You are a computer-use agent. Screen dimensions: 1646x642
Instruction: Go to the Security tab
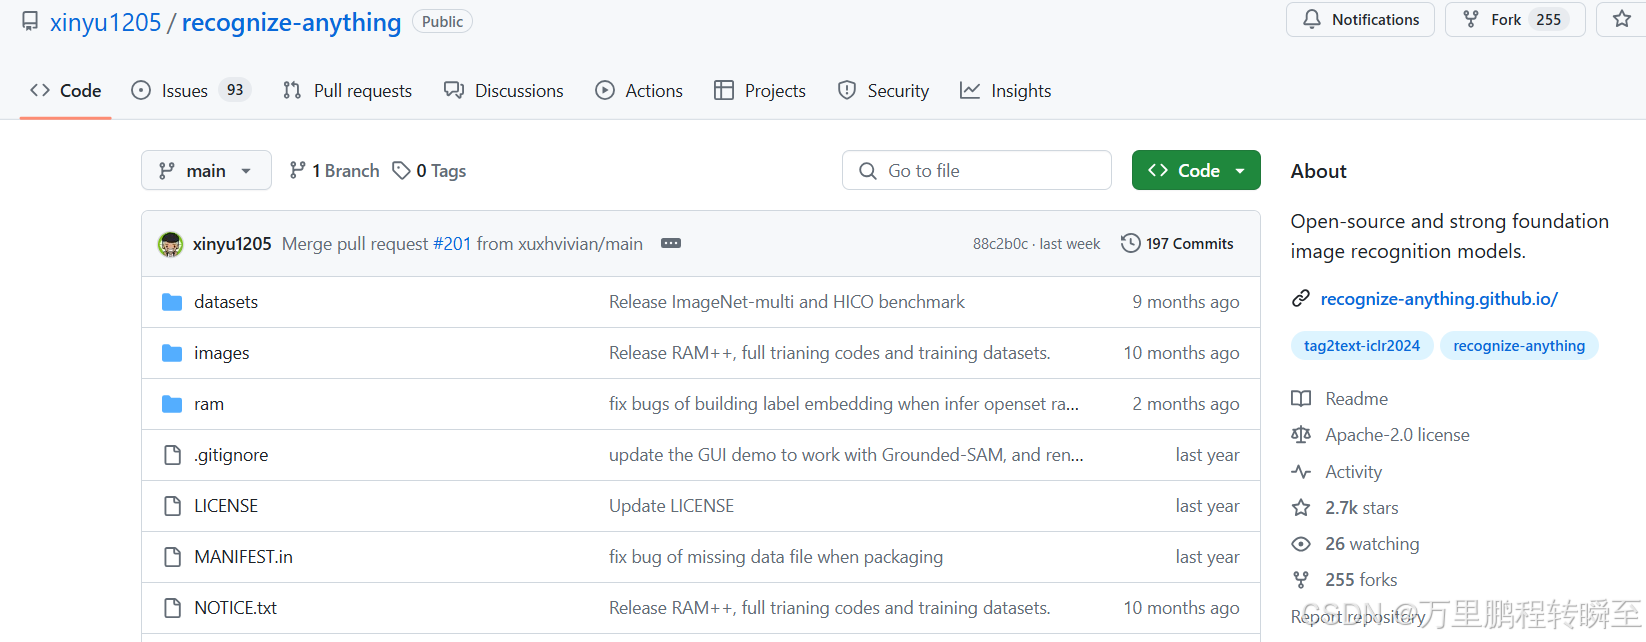click(x=883, y=91)
